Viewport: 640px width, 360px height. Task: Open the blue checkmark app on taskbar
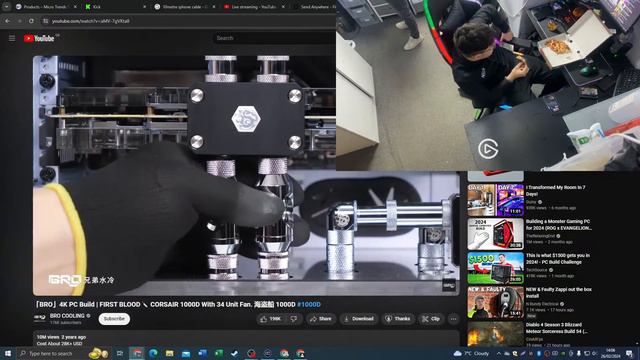(x=235, y=353)
